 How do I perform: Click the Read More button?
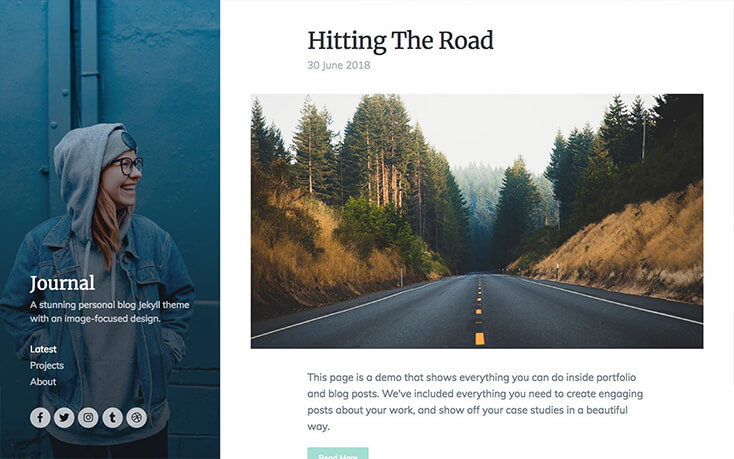coord(338,453)
